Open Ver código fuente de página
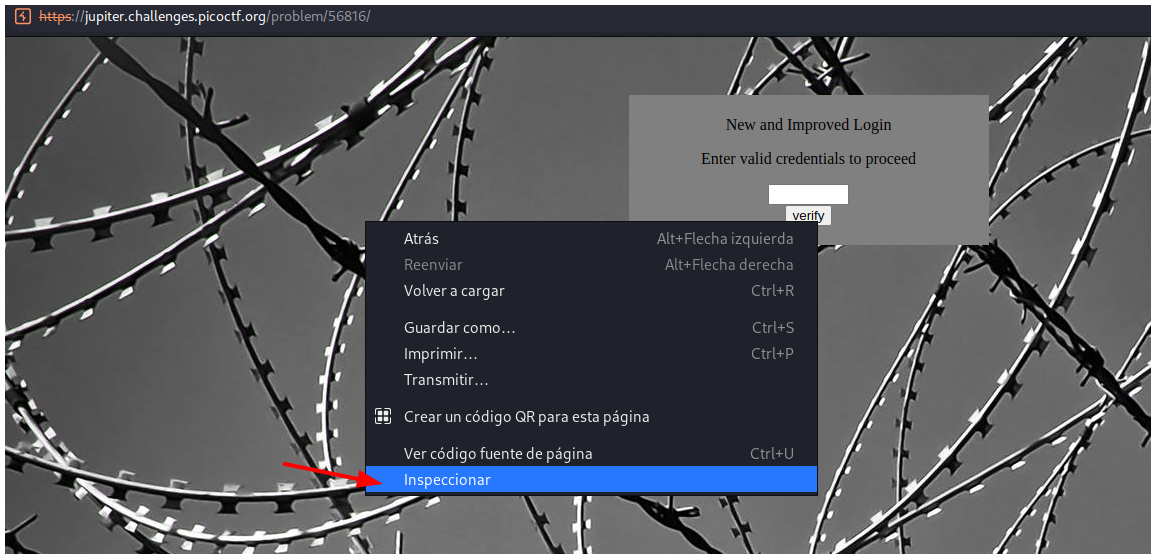The height and width of the screenshot is (559, 1156). click(x=498, y=454)
